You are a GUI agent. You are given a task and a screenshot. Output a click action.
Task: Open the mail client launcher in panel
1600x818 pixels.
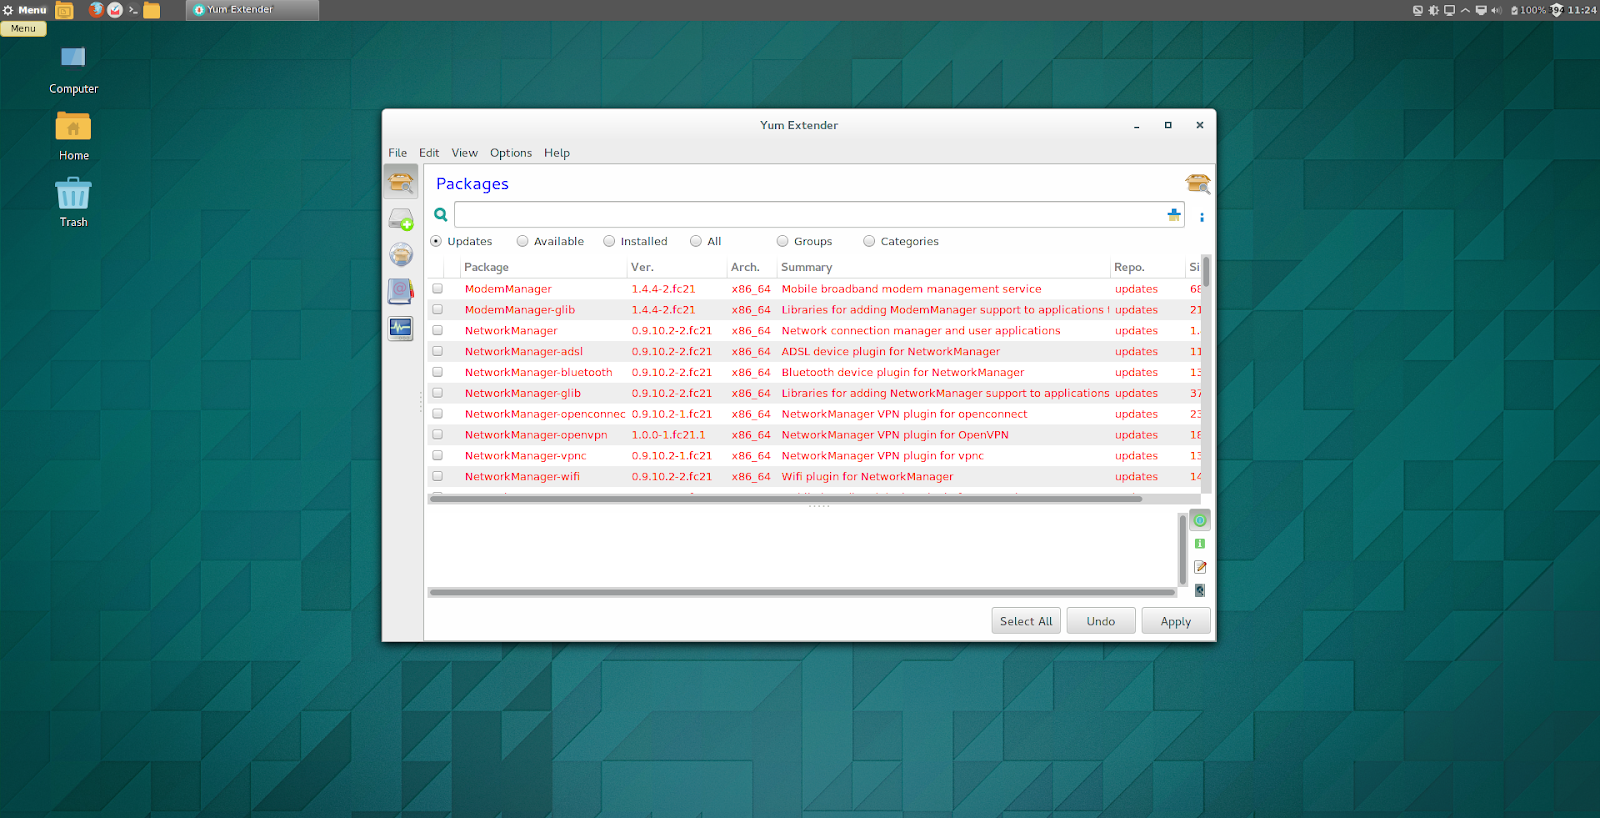(x=115, y=10)
